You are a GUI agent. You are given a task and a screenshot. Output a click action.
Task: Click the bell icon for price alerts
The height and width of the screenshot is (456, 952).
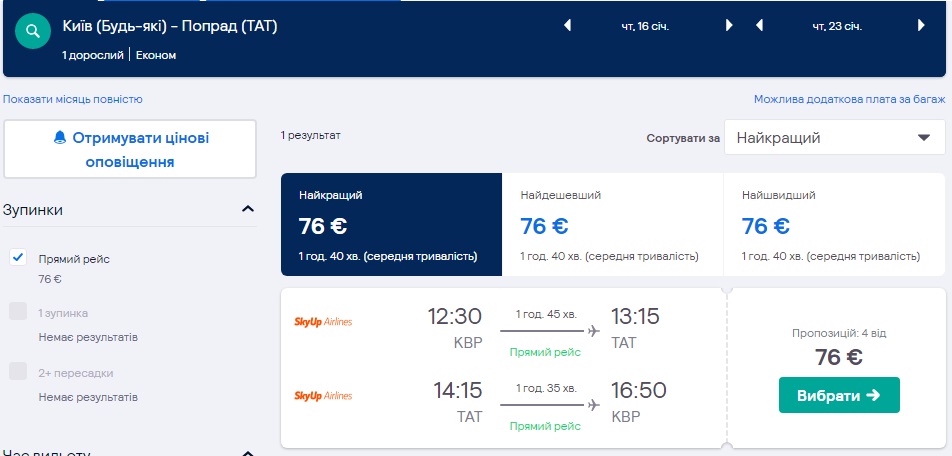(59, 137)
